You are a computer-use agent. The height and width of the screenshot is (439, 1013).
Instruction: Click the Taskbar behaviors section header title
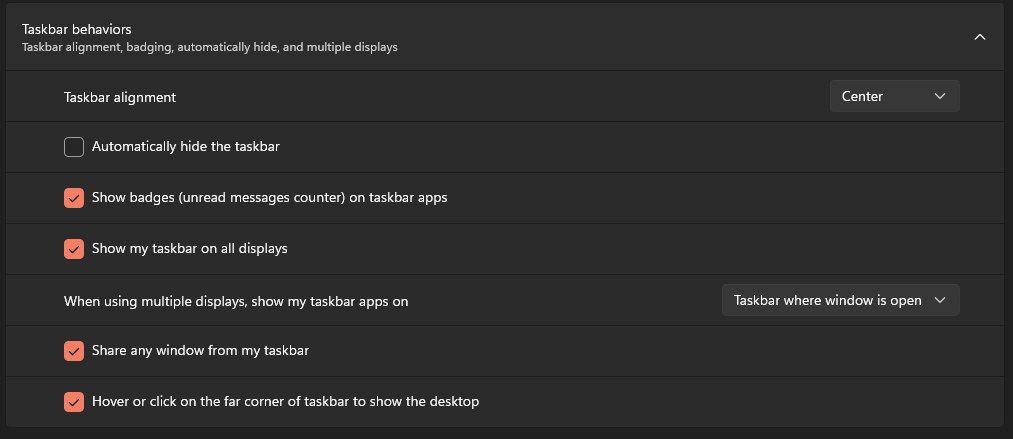(76, 29)
